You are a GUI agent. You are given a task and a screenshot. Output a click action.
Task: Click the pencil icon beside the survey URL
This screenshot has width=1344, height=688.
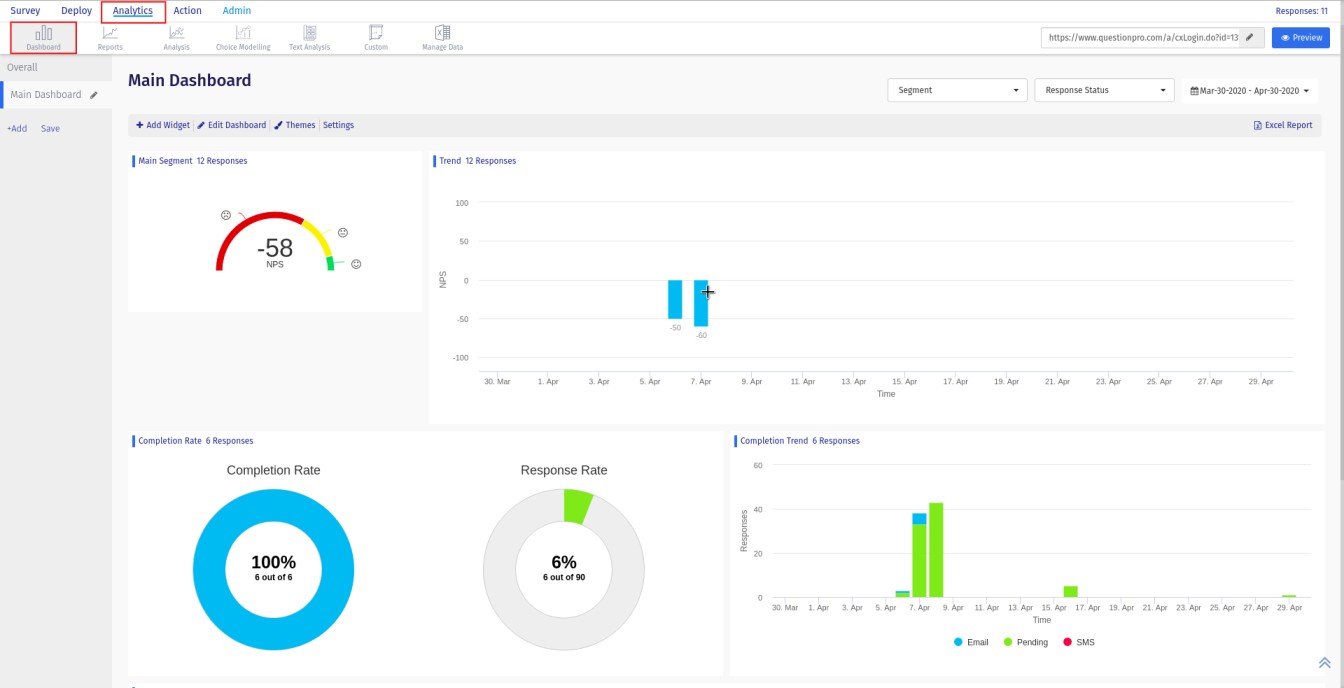coord(1249,37)
